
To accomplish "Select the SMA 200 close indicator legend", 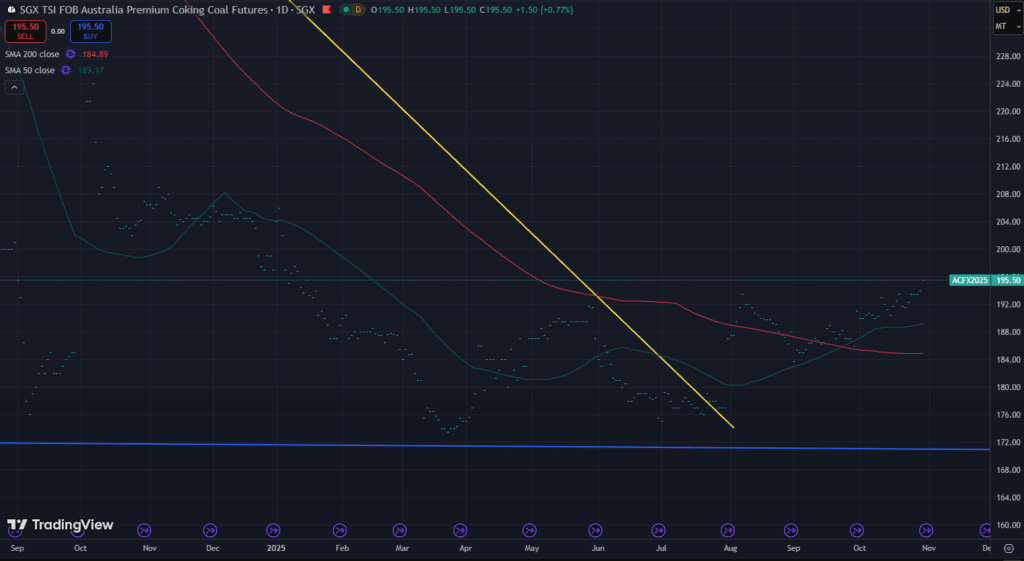I will coord(32,54).
